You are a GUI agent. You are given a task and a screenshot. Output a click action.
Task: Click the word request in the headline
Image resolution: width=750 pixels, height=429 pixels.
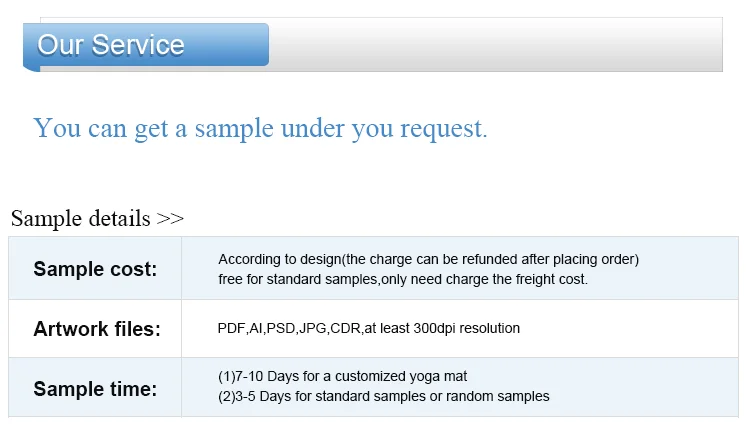coord(443,129)
